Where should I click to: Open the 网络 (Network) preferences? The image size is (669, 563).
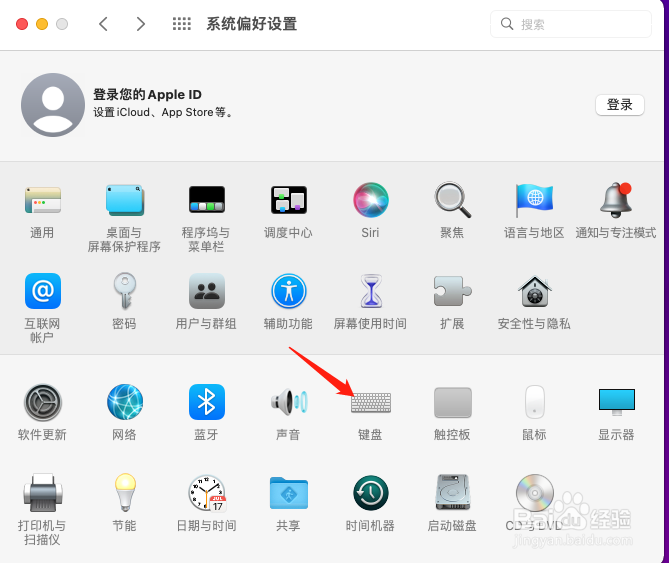pos(125,402)
